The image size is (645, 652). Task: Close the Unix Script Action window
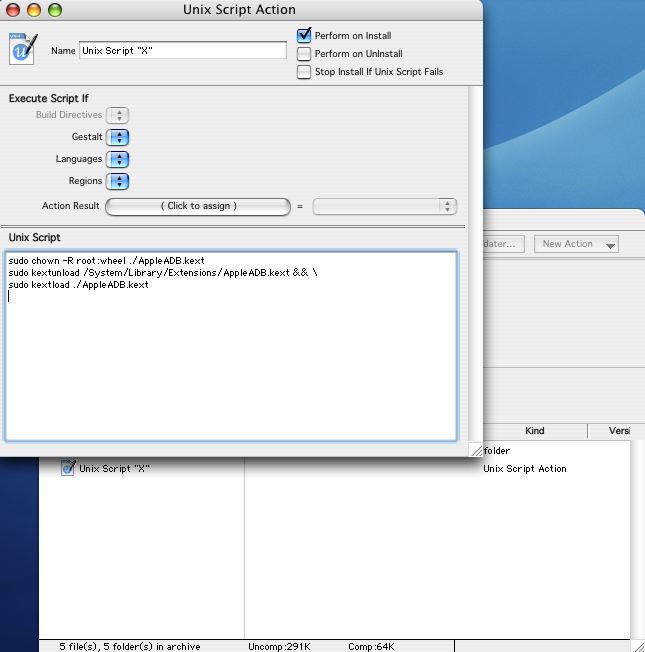[13, 10]
